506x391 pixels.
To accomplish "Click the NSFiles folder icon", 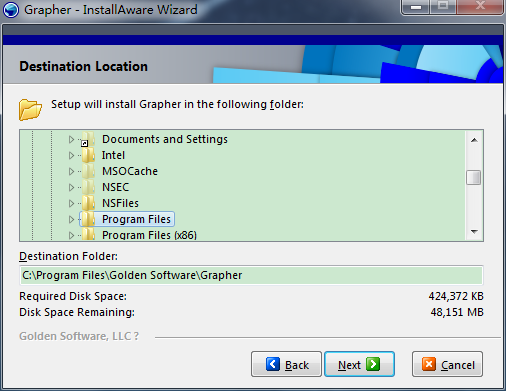I will coord(88,203).
